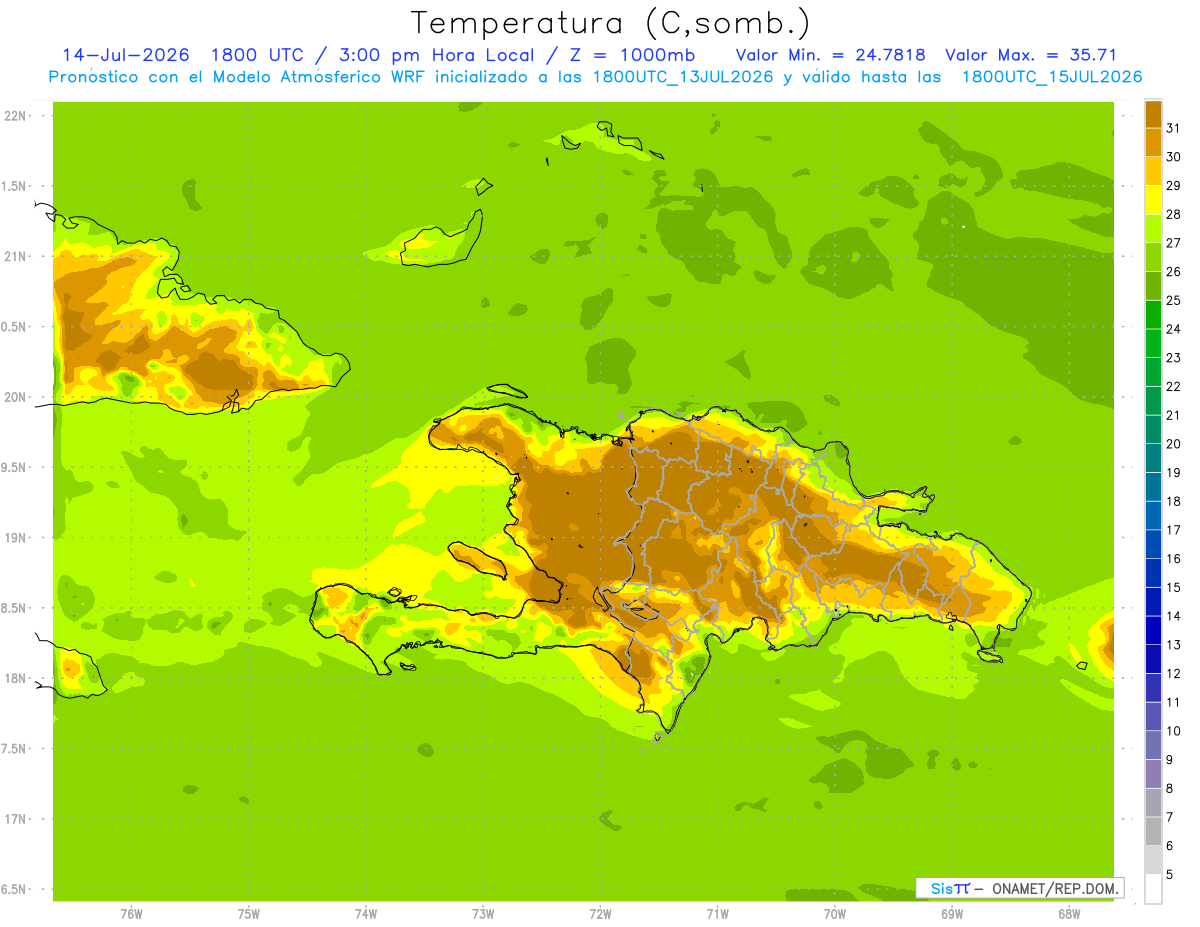This screenshot has height=927, width=1200.
Task: Click the longitude axis label "68W"
Action: point(1069,914)
